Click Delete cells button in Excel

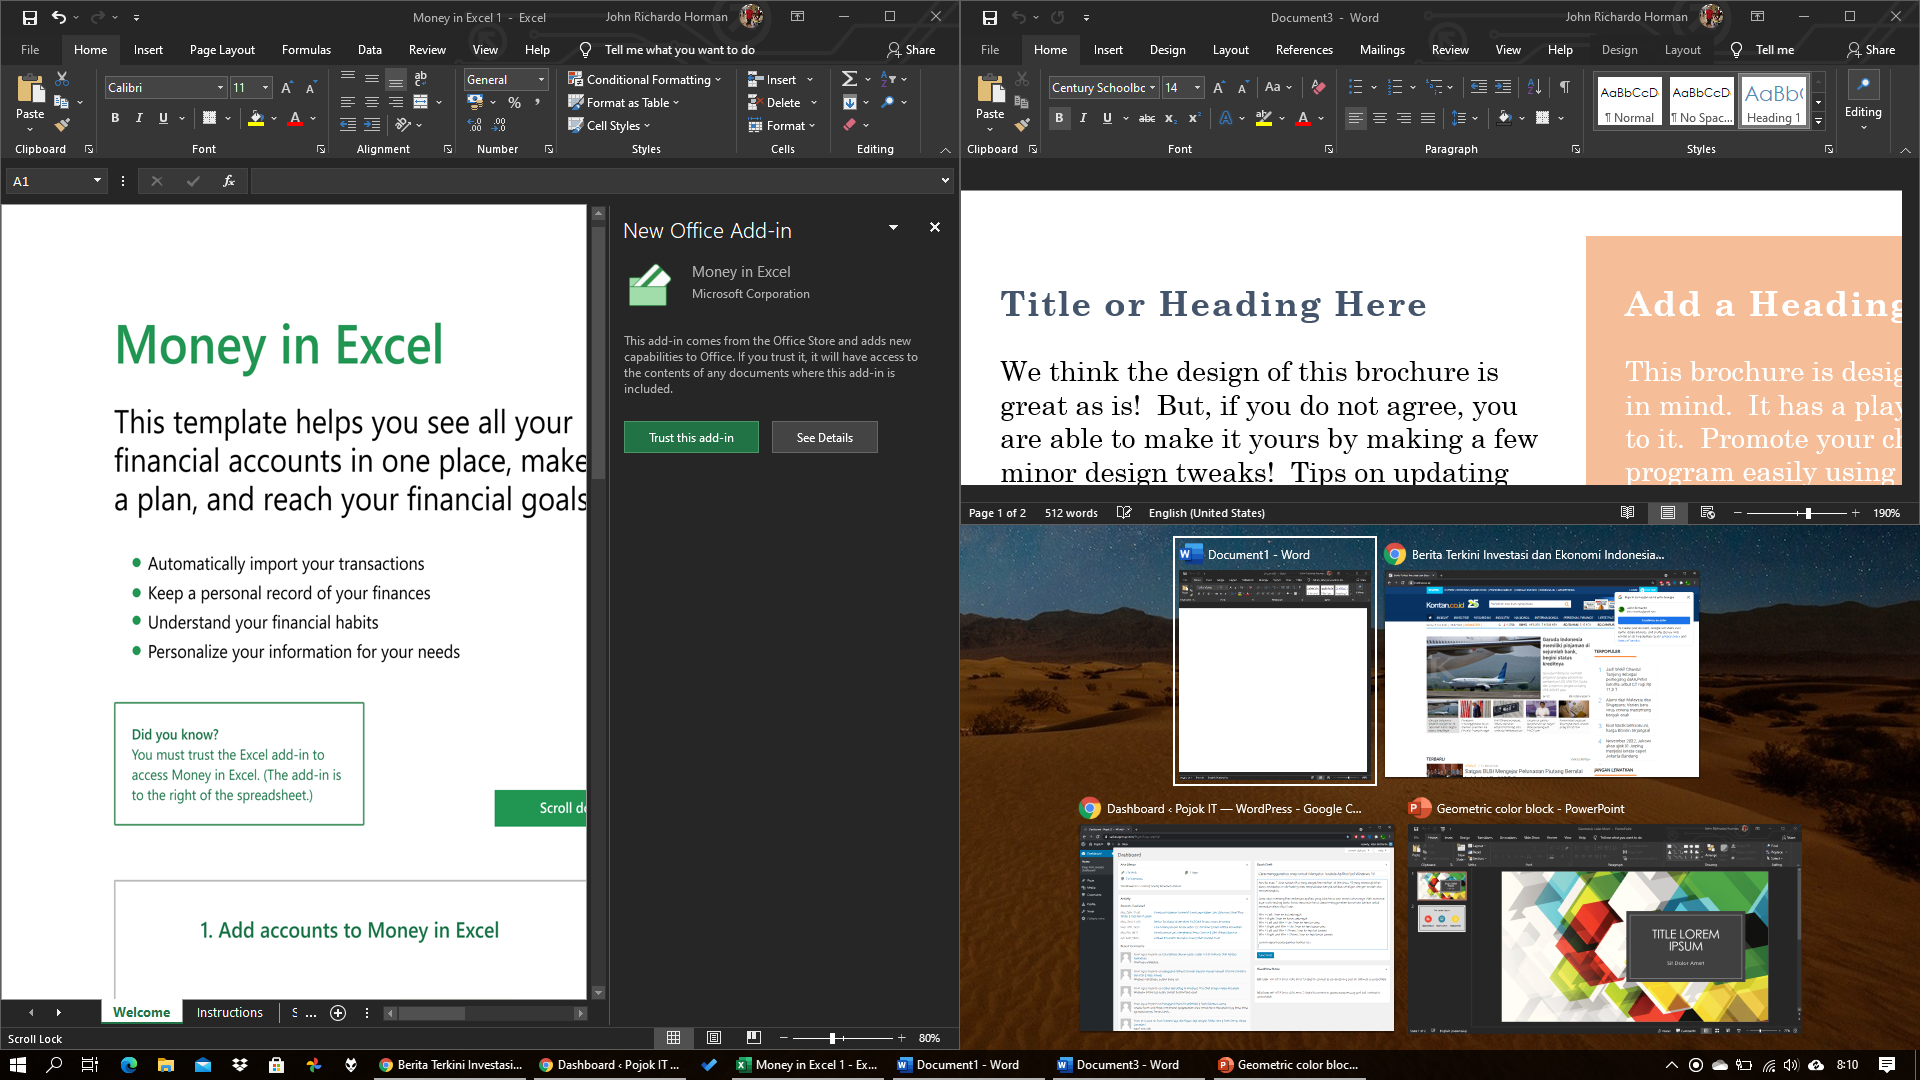[x=774, y=102]
